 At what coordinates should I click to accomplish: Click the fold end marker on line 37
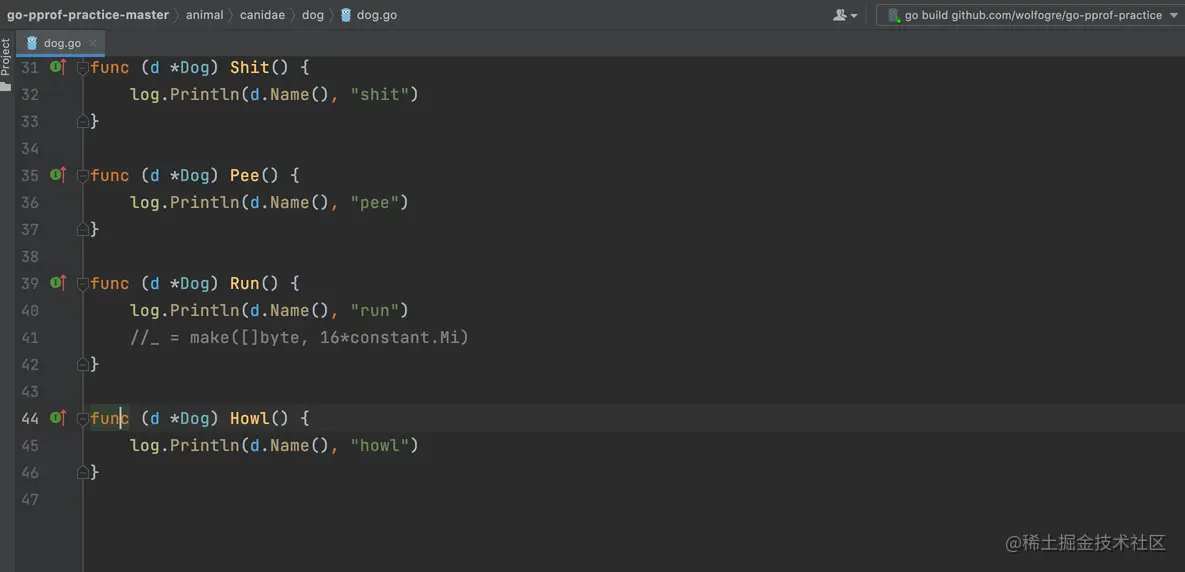(83, 229)
